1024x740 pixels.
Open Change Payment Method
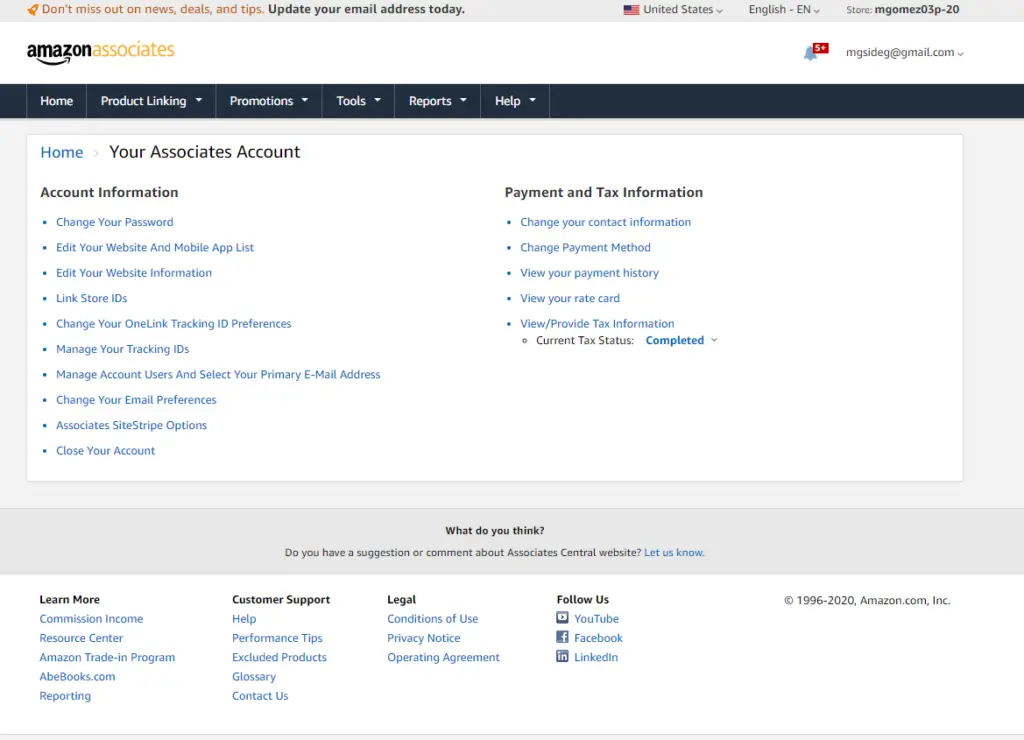pos(585,248)
